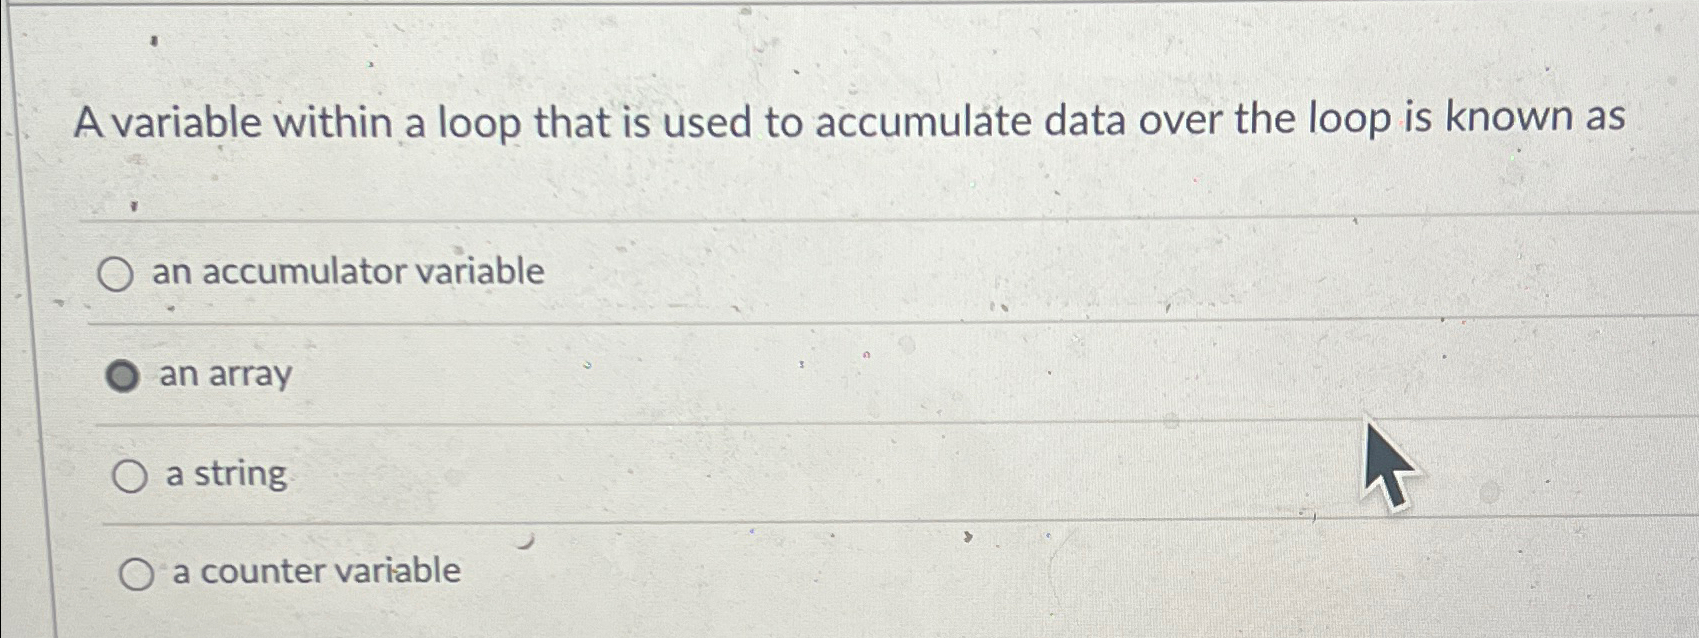Screen dimensions: 1699x638
Task: Click the 'an accumulator variable' answer text
Action: point(348,272)
